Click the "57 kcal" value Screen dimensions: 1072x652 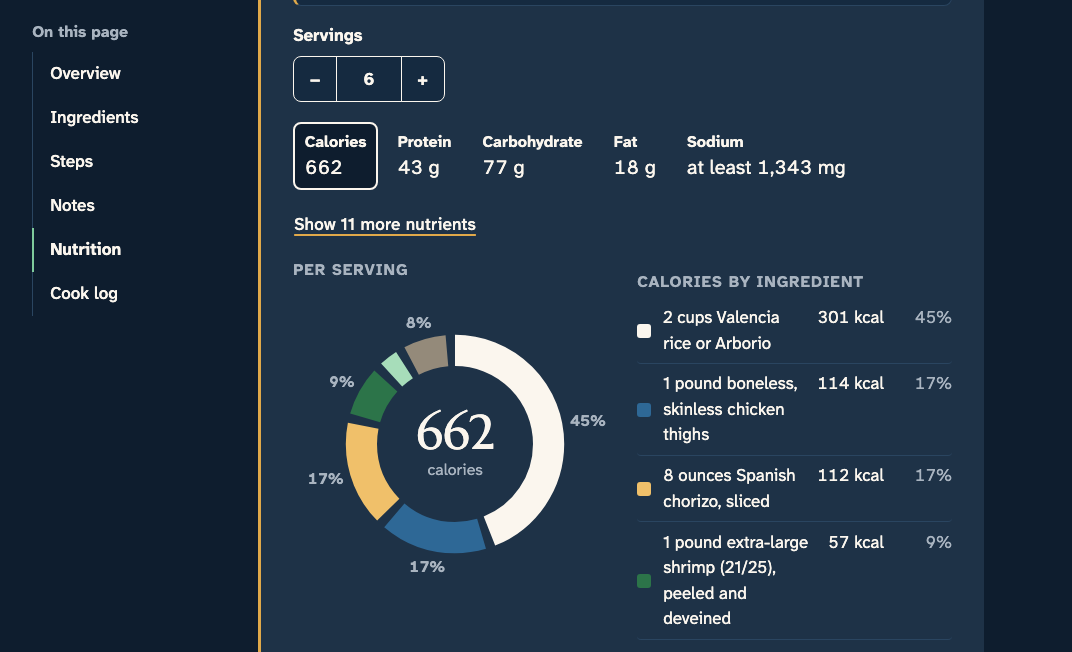point(856,542)
